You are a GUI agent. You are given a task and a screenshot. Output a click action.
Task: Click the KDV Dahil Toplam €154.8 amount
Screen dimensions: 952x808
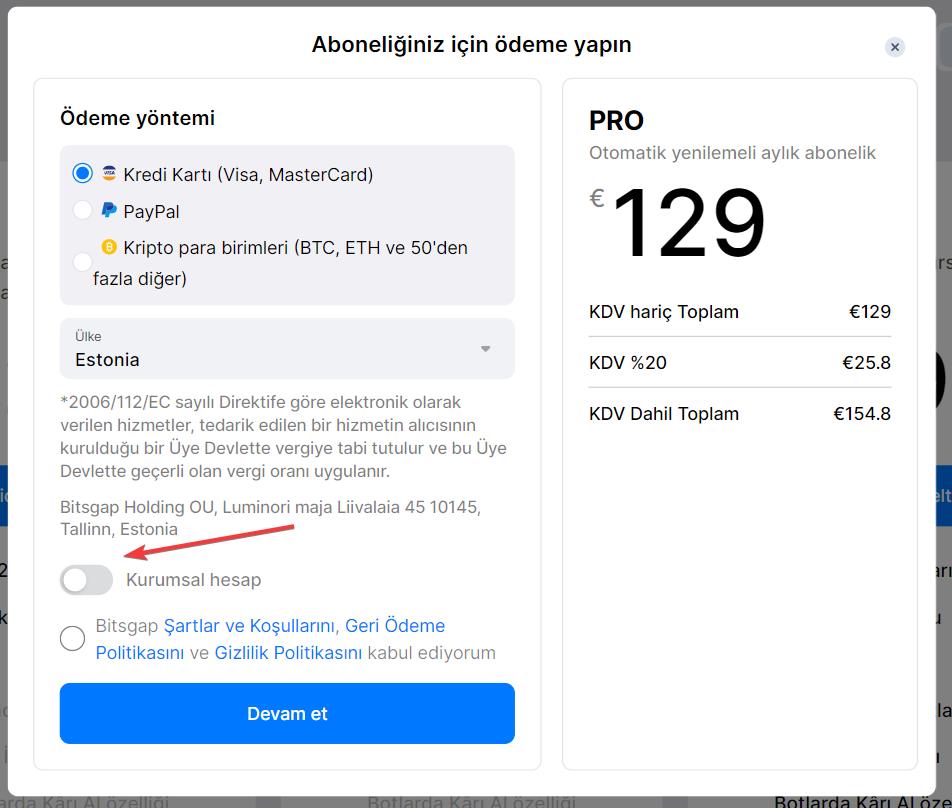click(861, 414)
